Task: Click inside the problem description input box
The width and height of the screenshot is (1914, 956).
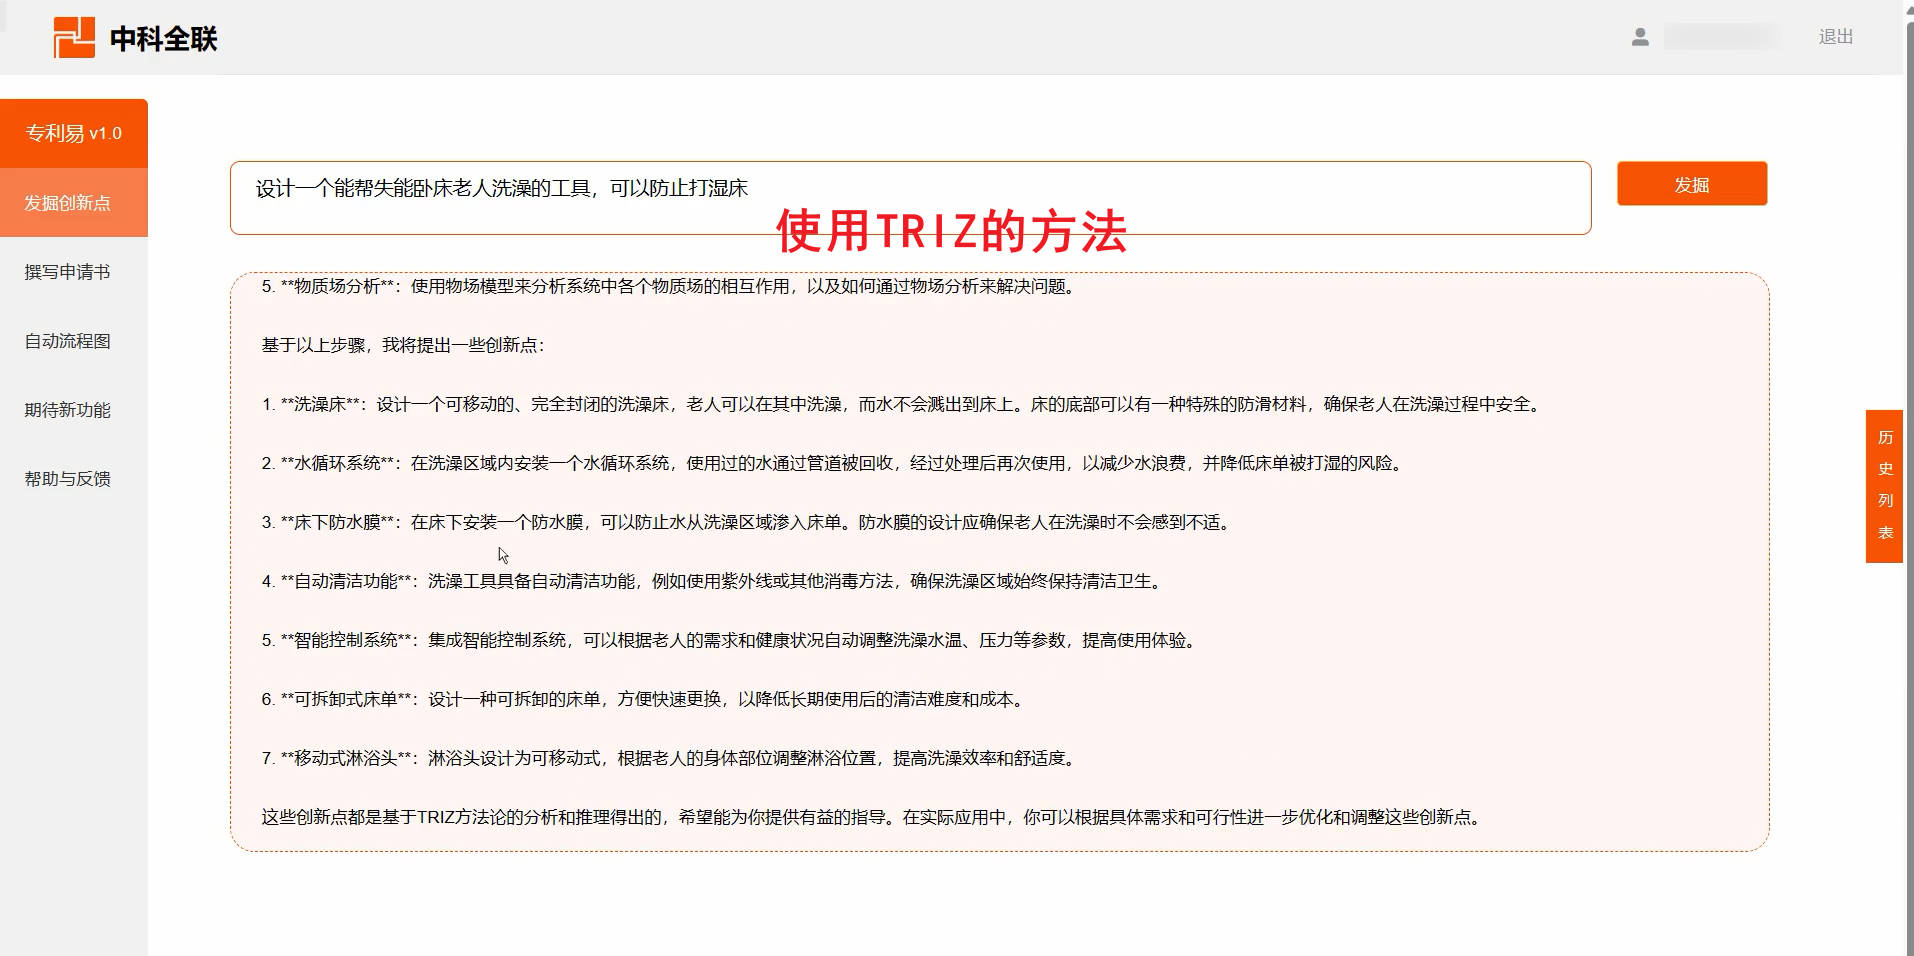Action: 900,197
